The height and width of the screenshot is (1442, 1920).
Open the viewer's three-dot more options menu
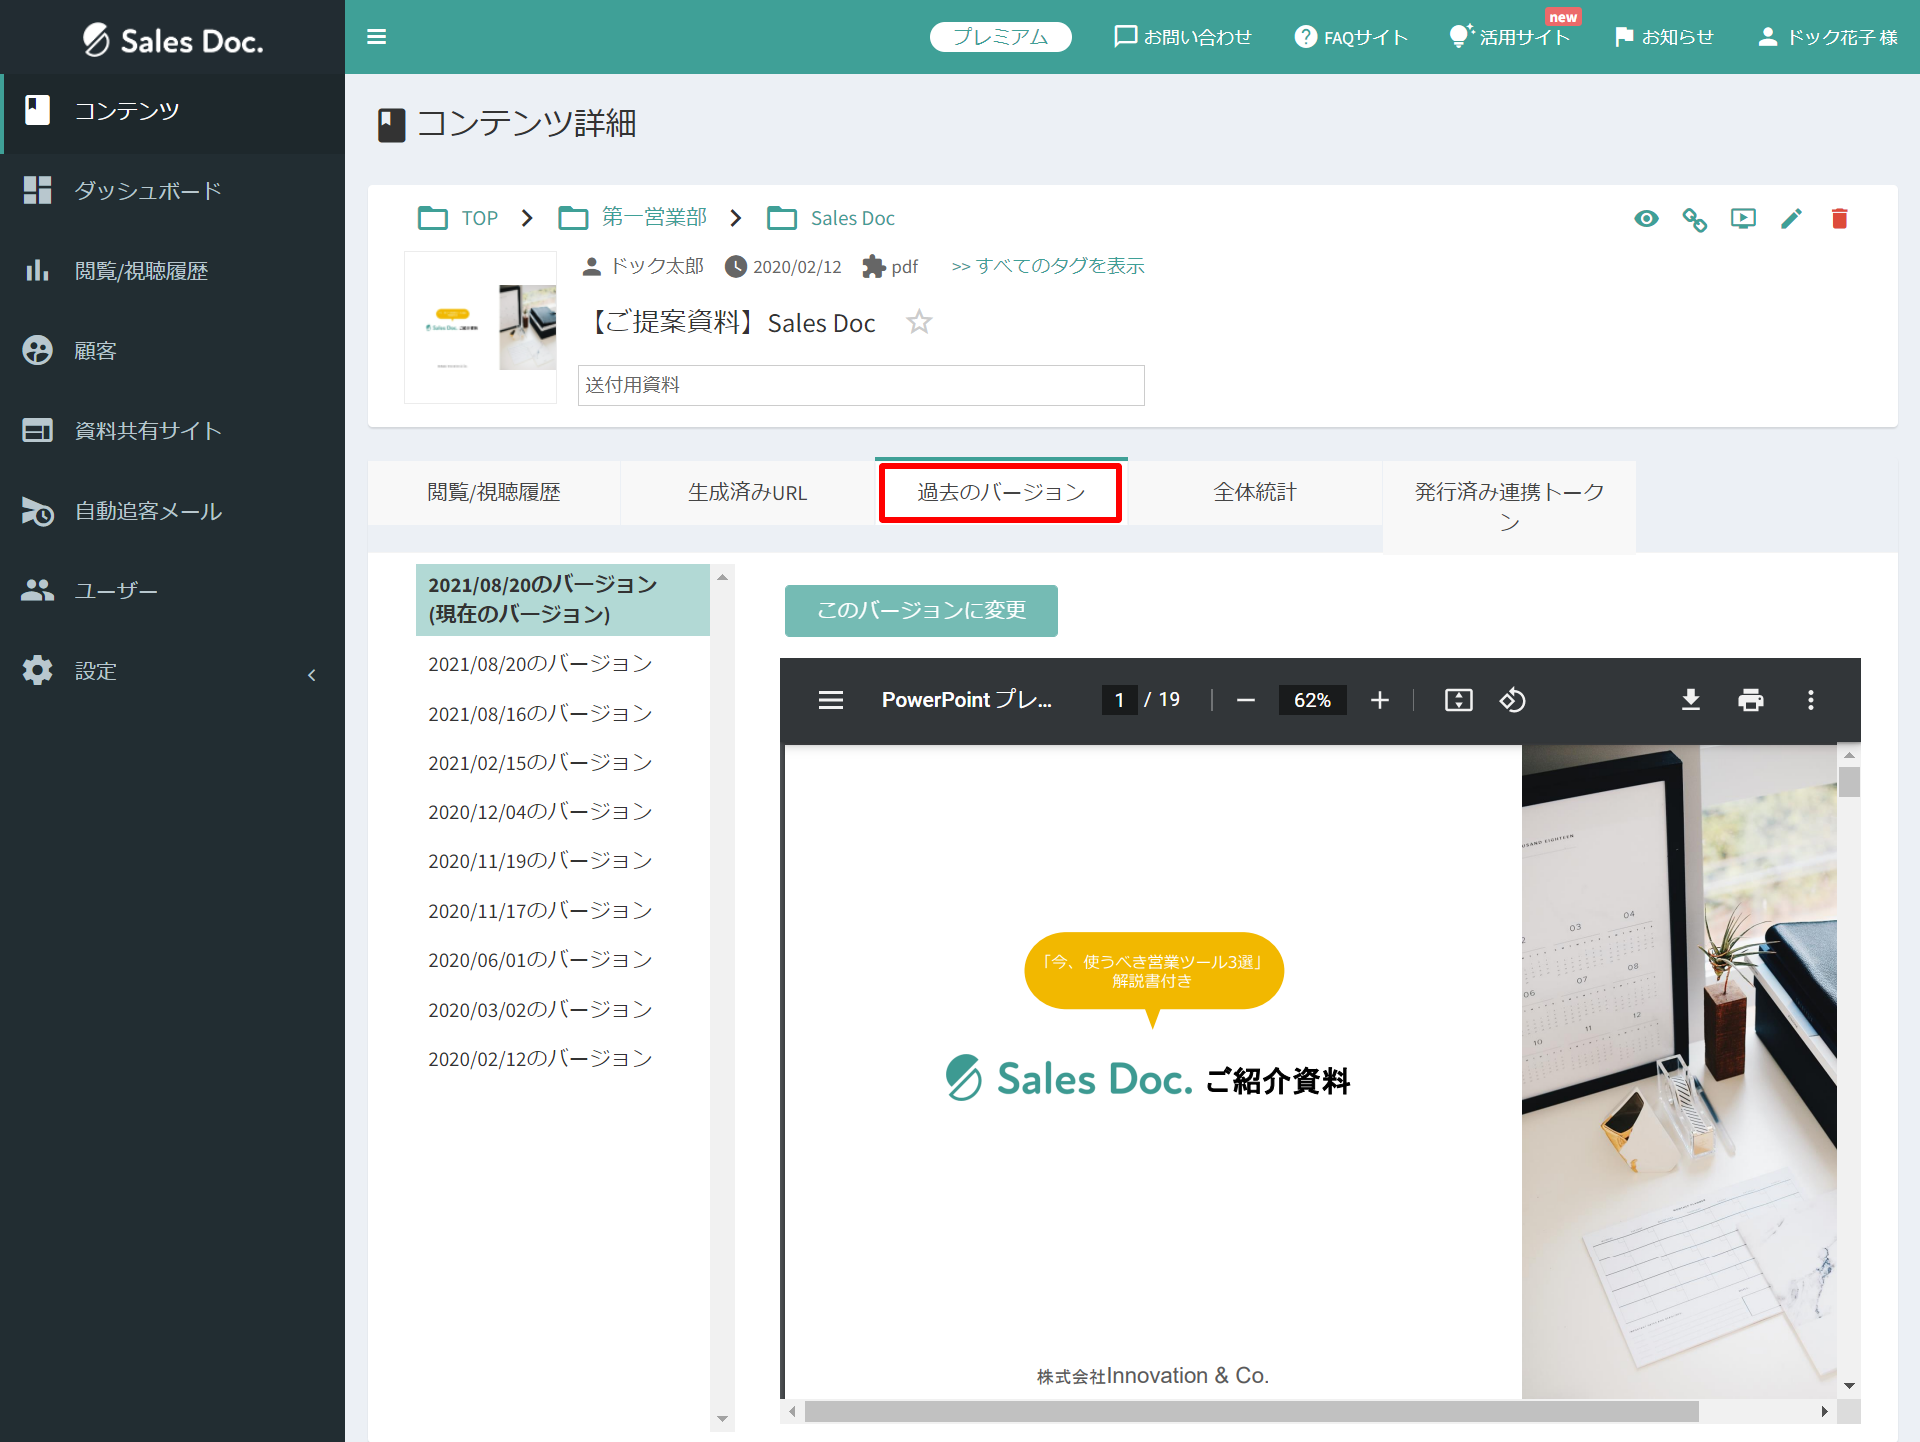pos(1810,700)
